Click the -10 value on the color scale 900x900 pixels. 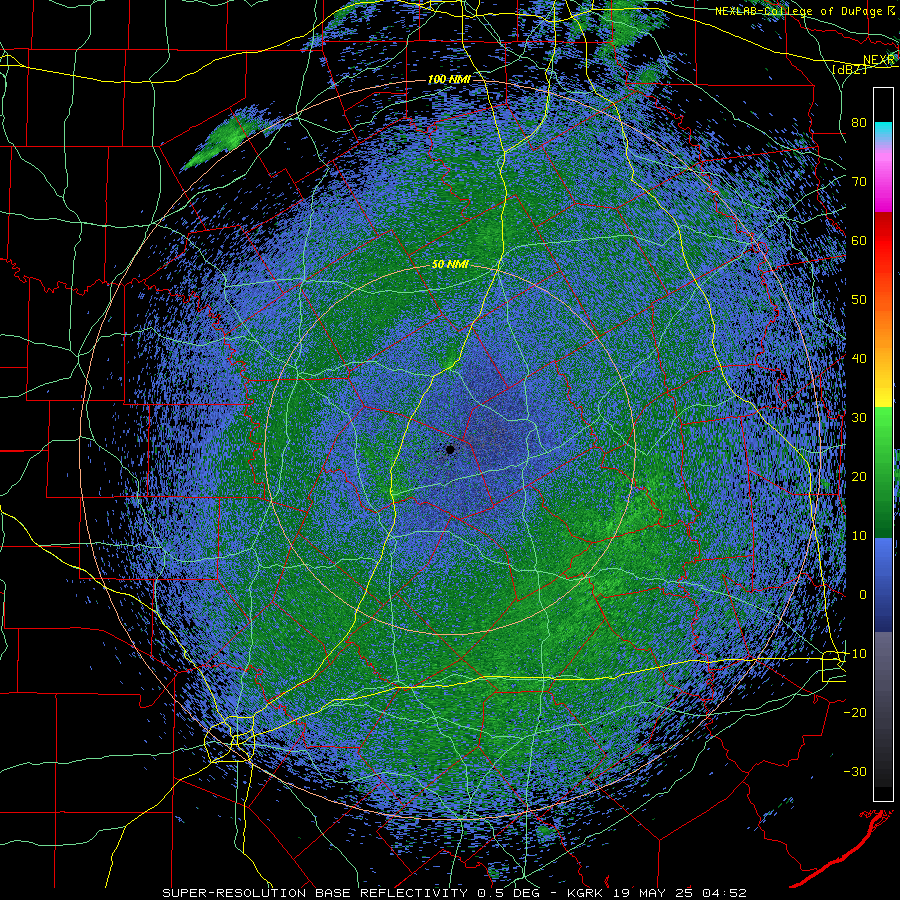click(855, 654)
